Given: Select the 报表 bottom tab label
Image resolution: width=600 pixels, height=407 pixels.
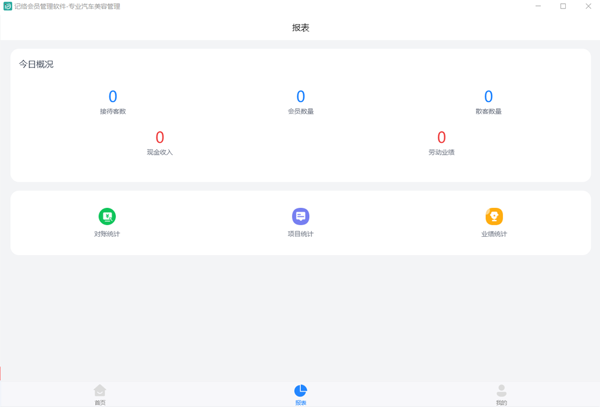Looking at the screenshot, I should (x=300, y=403).
